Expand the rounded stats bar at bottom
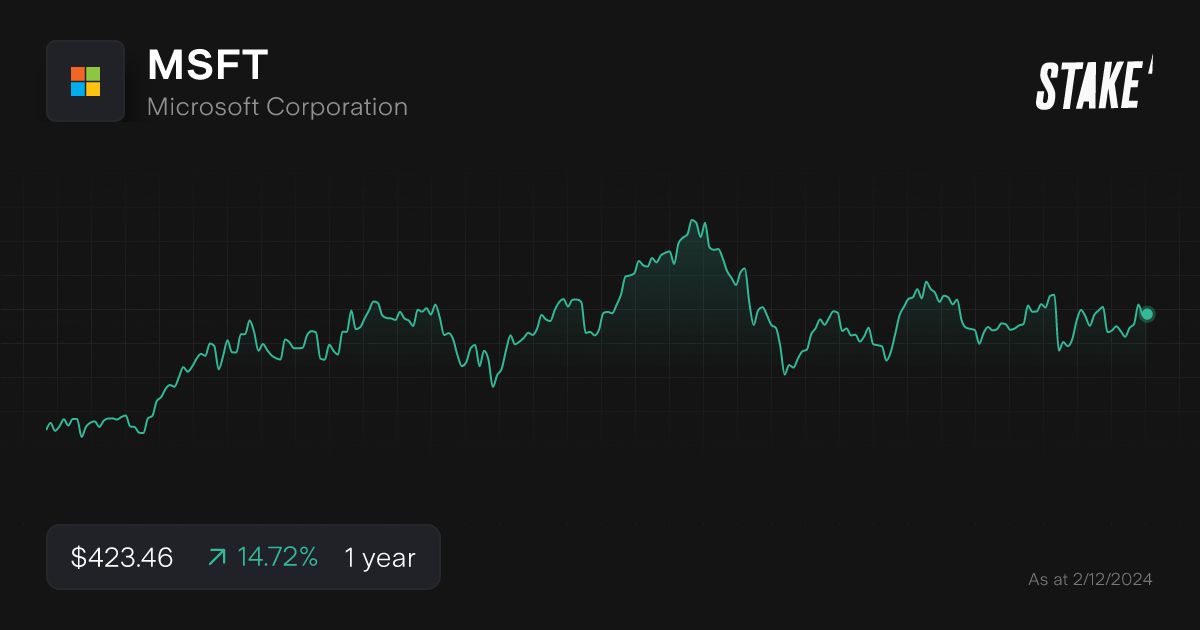1200x630 pixels. [x=243, y=557]
